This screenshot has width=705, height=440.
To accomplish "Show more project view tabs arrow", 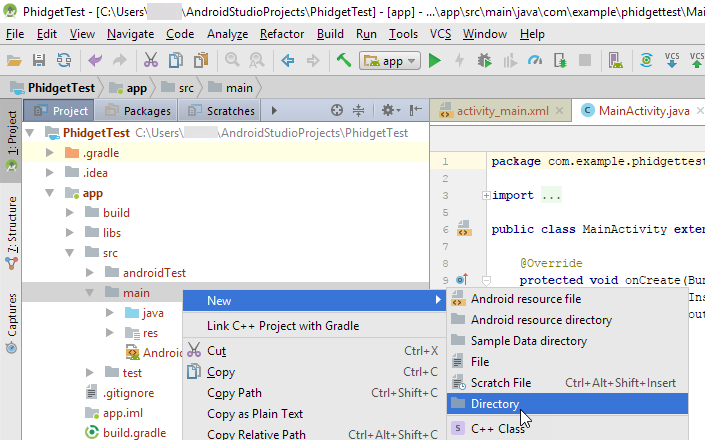I will 274,111.
